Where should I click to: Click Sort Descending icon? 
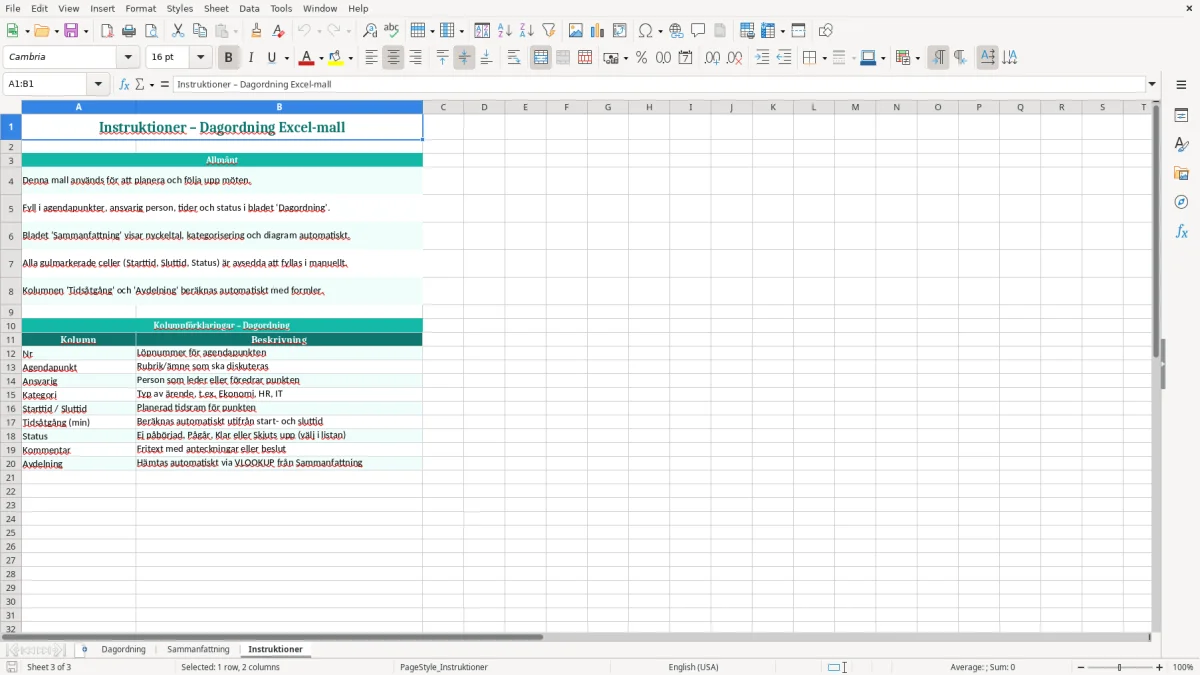(527, 31)
